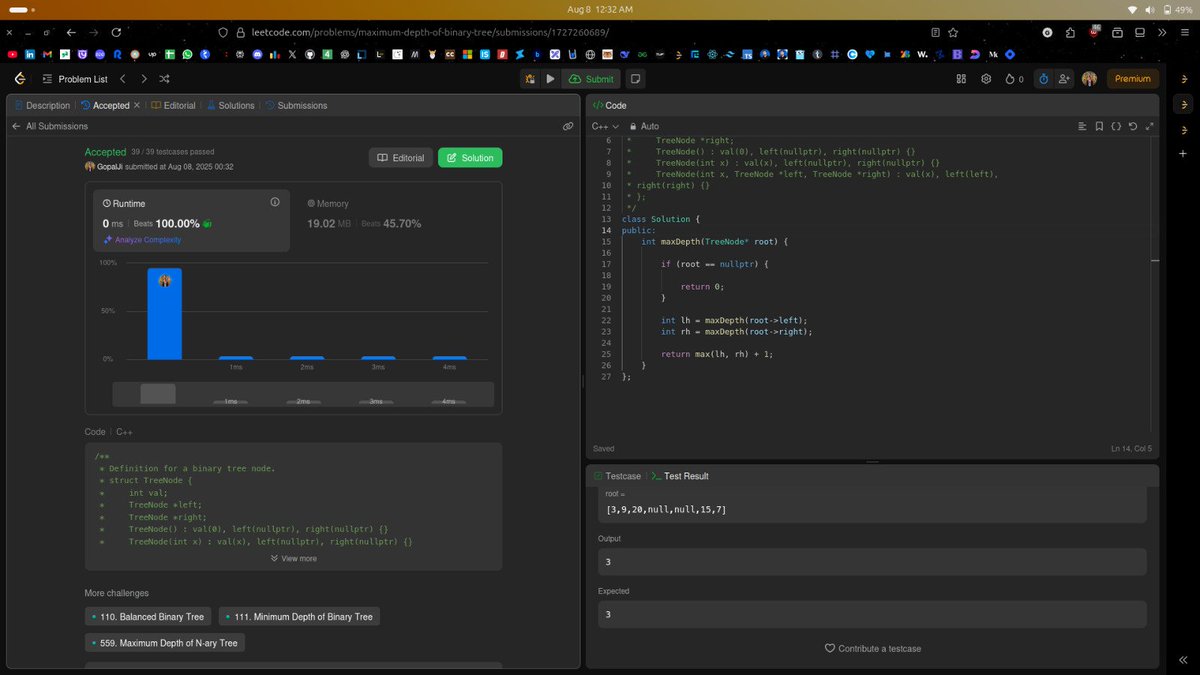This screenshot has height=675, width=1200.
Task: Click the runtime range slider handle
Action: tap(158, 394)
